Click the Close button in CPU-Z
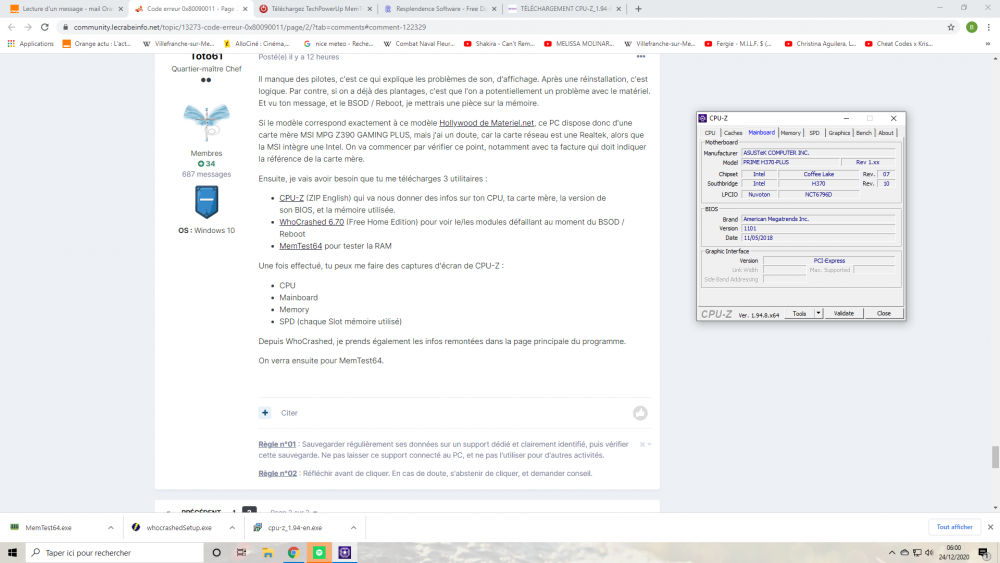Viewport: 1000px width, 563px height. [x=883, y=313]
